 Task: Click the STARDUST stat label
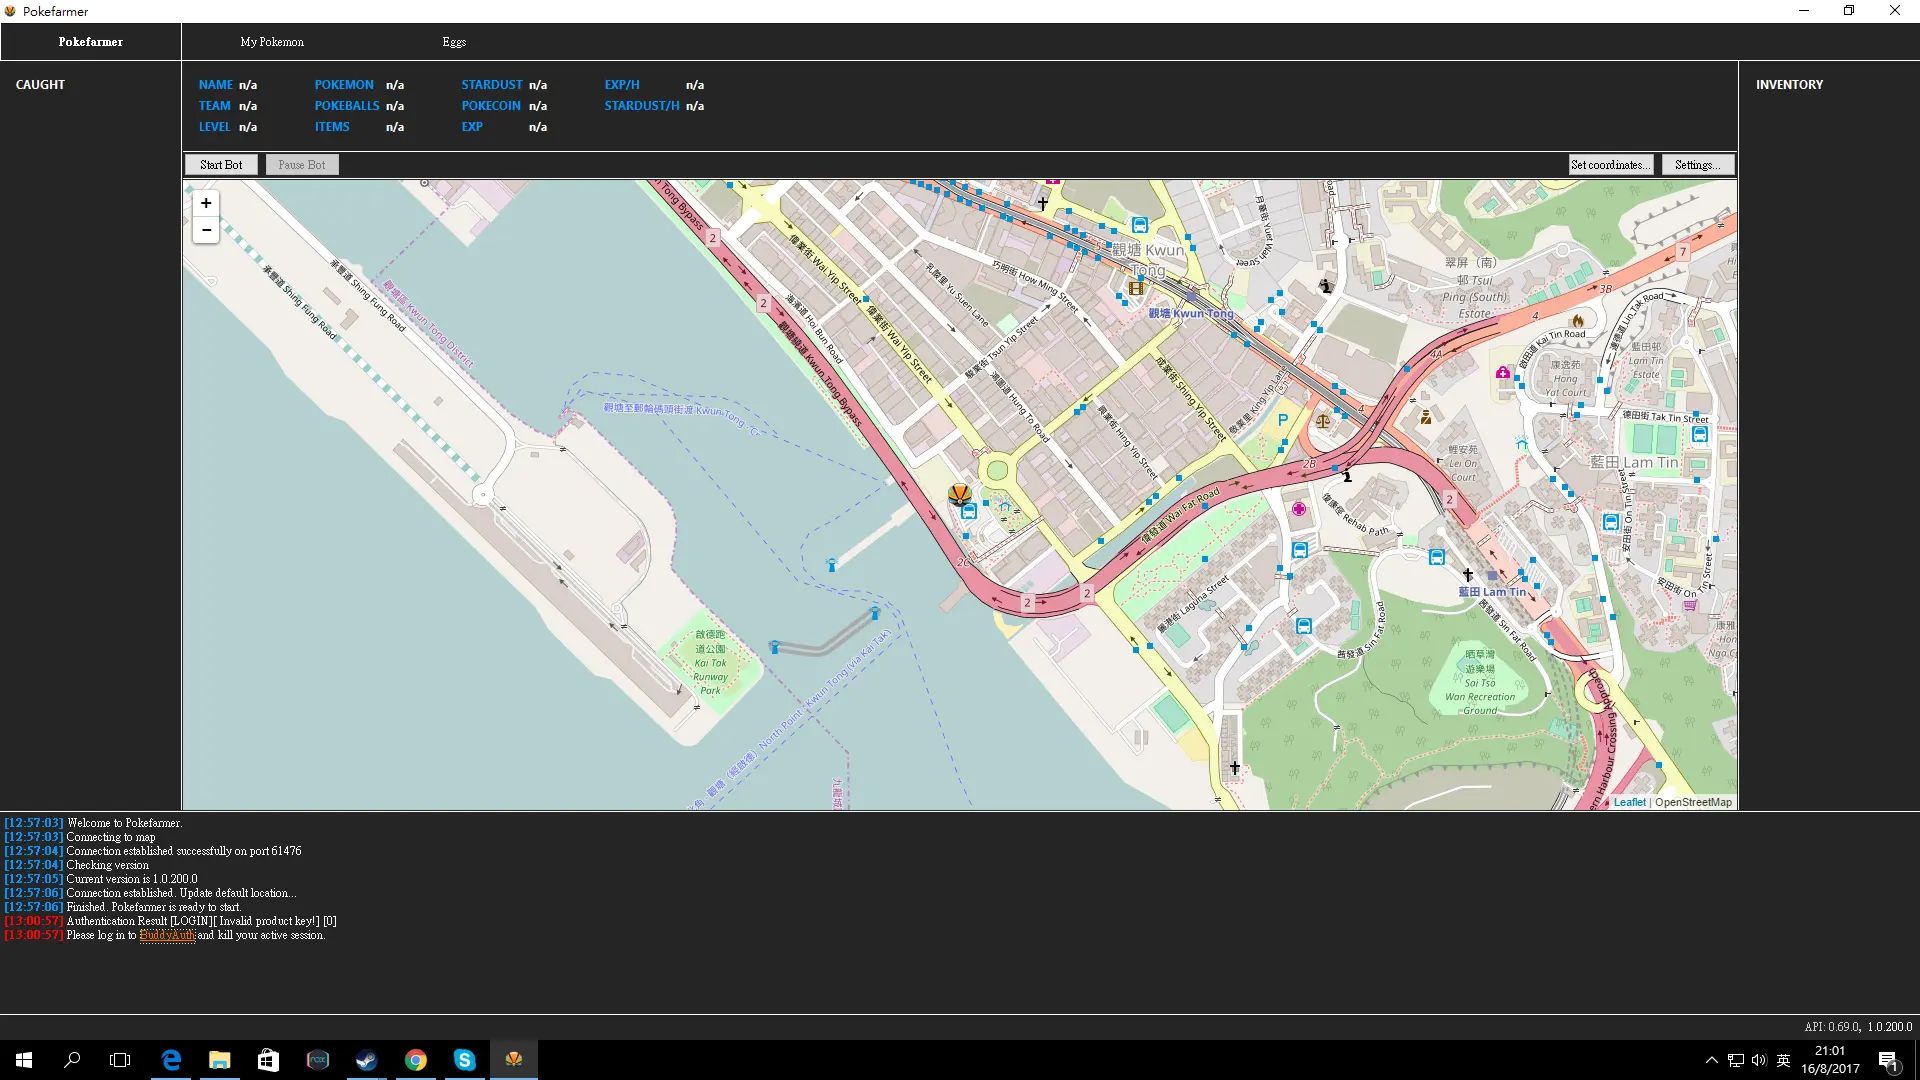click(x=492, y=85)
